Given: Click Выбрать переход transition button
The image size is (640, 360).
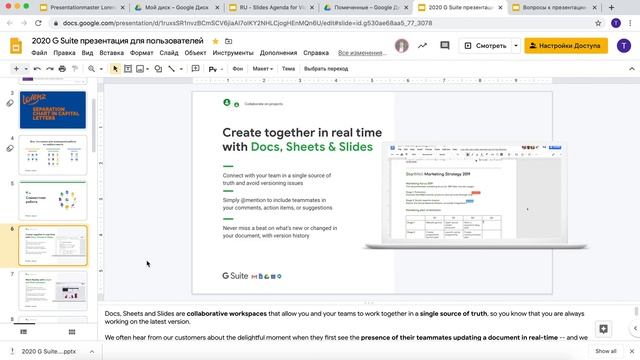Looking at the screenshot, I should click(326, 69).
